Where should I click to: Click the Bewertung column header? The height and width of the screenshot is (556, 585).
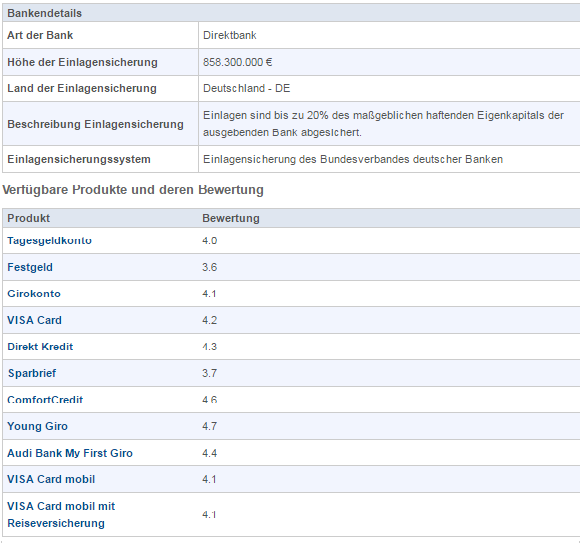click(231, 218)
